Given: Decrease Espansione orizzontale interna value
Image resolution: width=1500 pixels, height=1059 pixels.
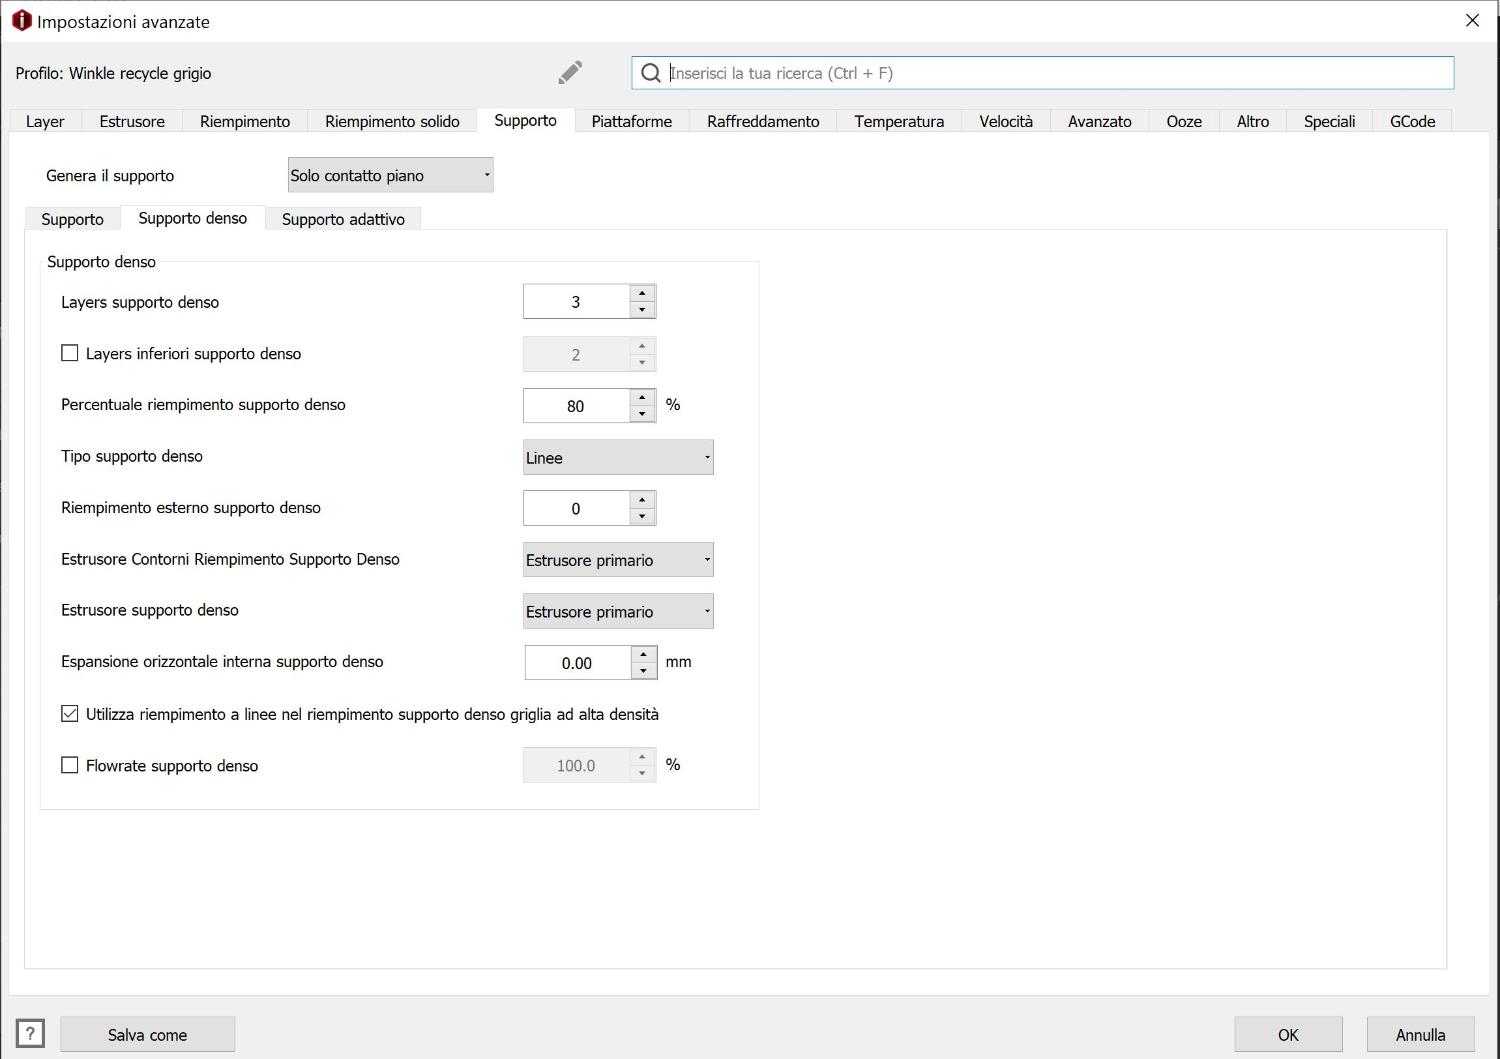Looking at the screenshot, I should pyautogui.click(x=643, y=671).
